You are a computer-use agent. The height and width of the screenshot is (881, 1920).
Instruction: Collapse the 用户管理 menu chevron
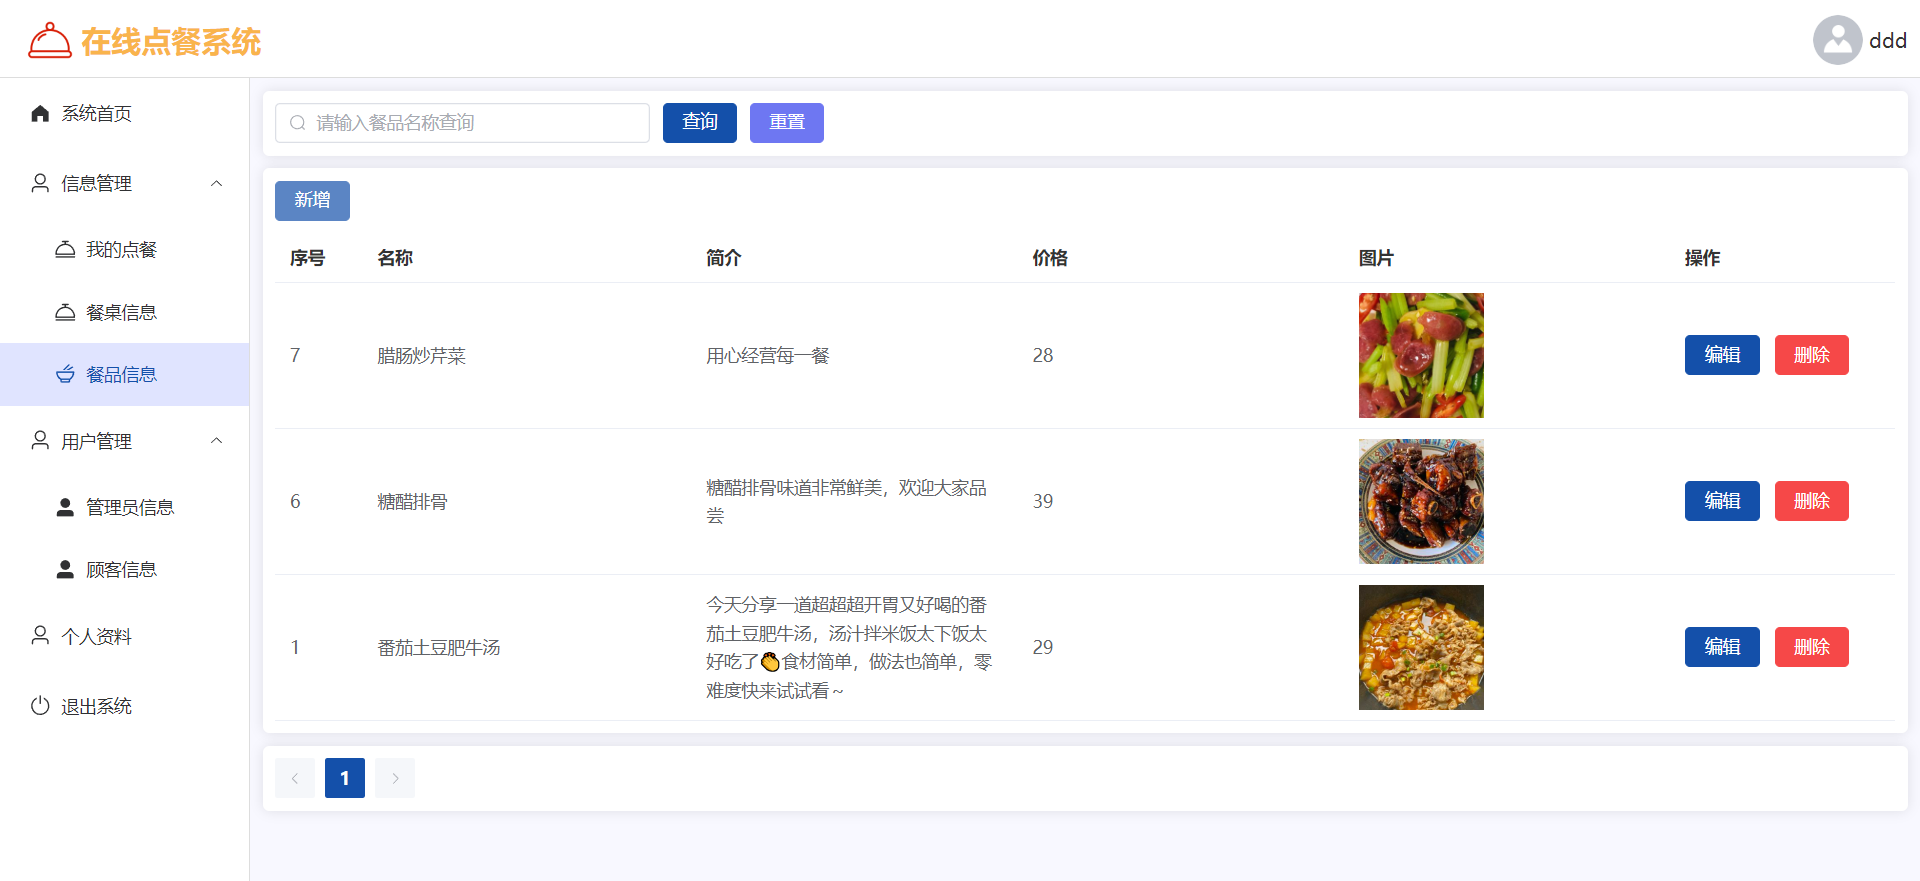pos(217,440)
